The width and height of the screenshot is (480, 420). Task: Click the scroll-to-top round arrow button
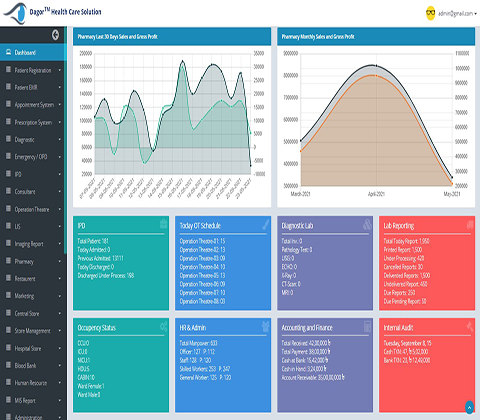469,407
